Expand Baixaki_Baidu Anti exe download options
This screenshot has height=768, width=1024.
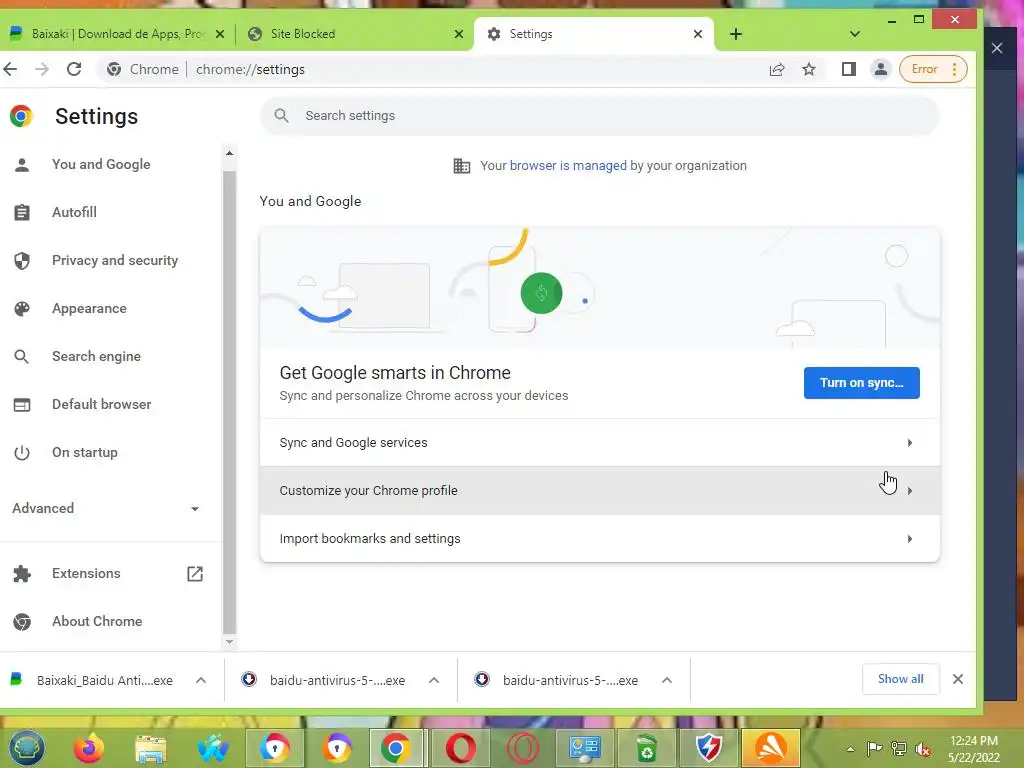(200, 680)
